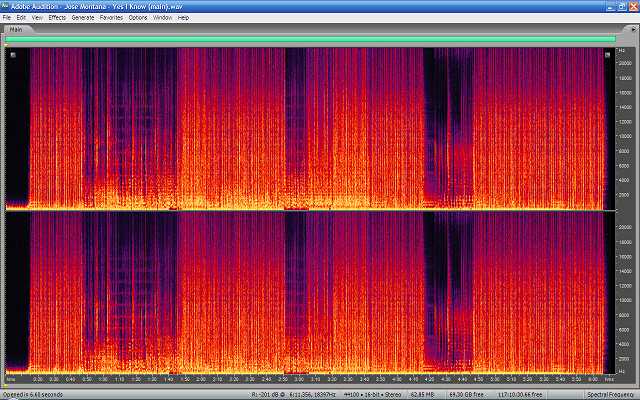Click the '62.85 MB' file size status
The width and height of the screenshot is (640, 400).
click(x=422, y=395)
